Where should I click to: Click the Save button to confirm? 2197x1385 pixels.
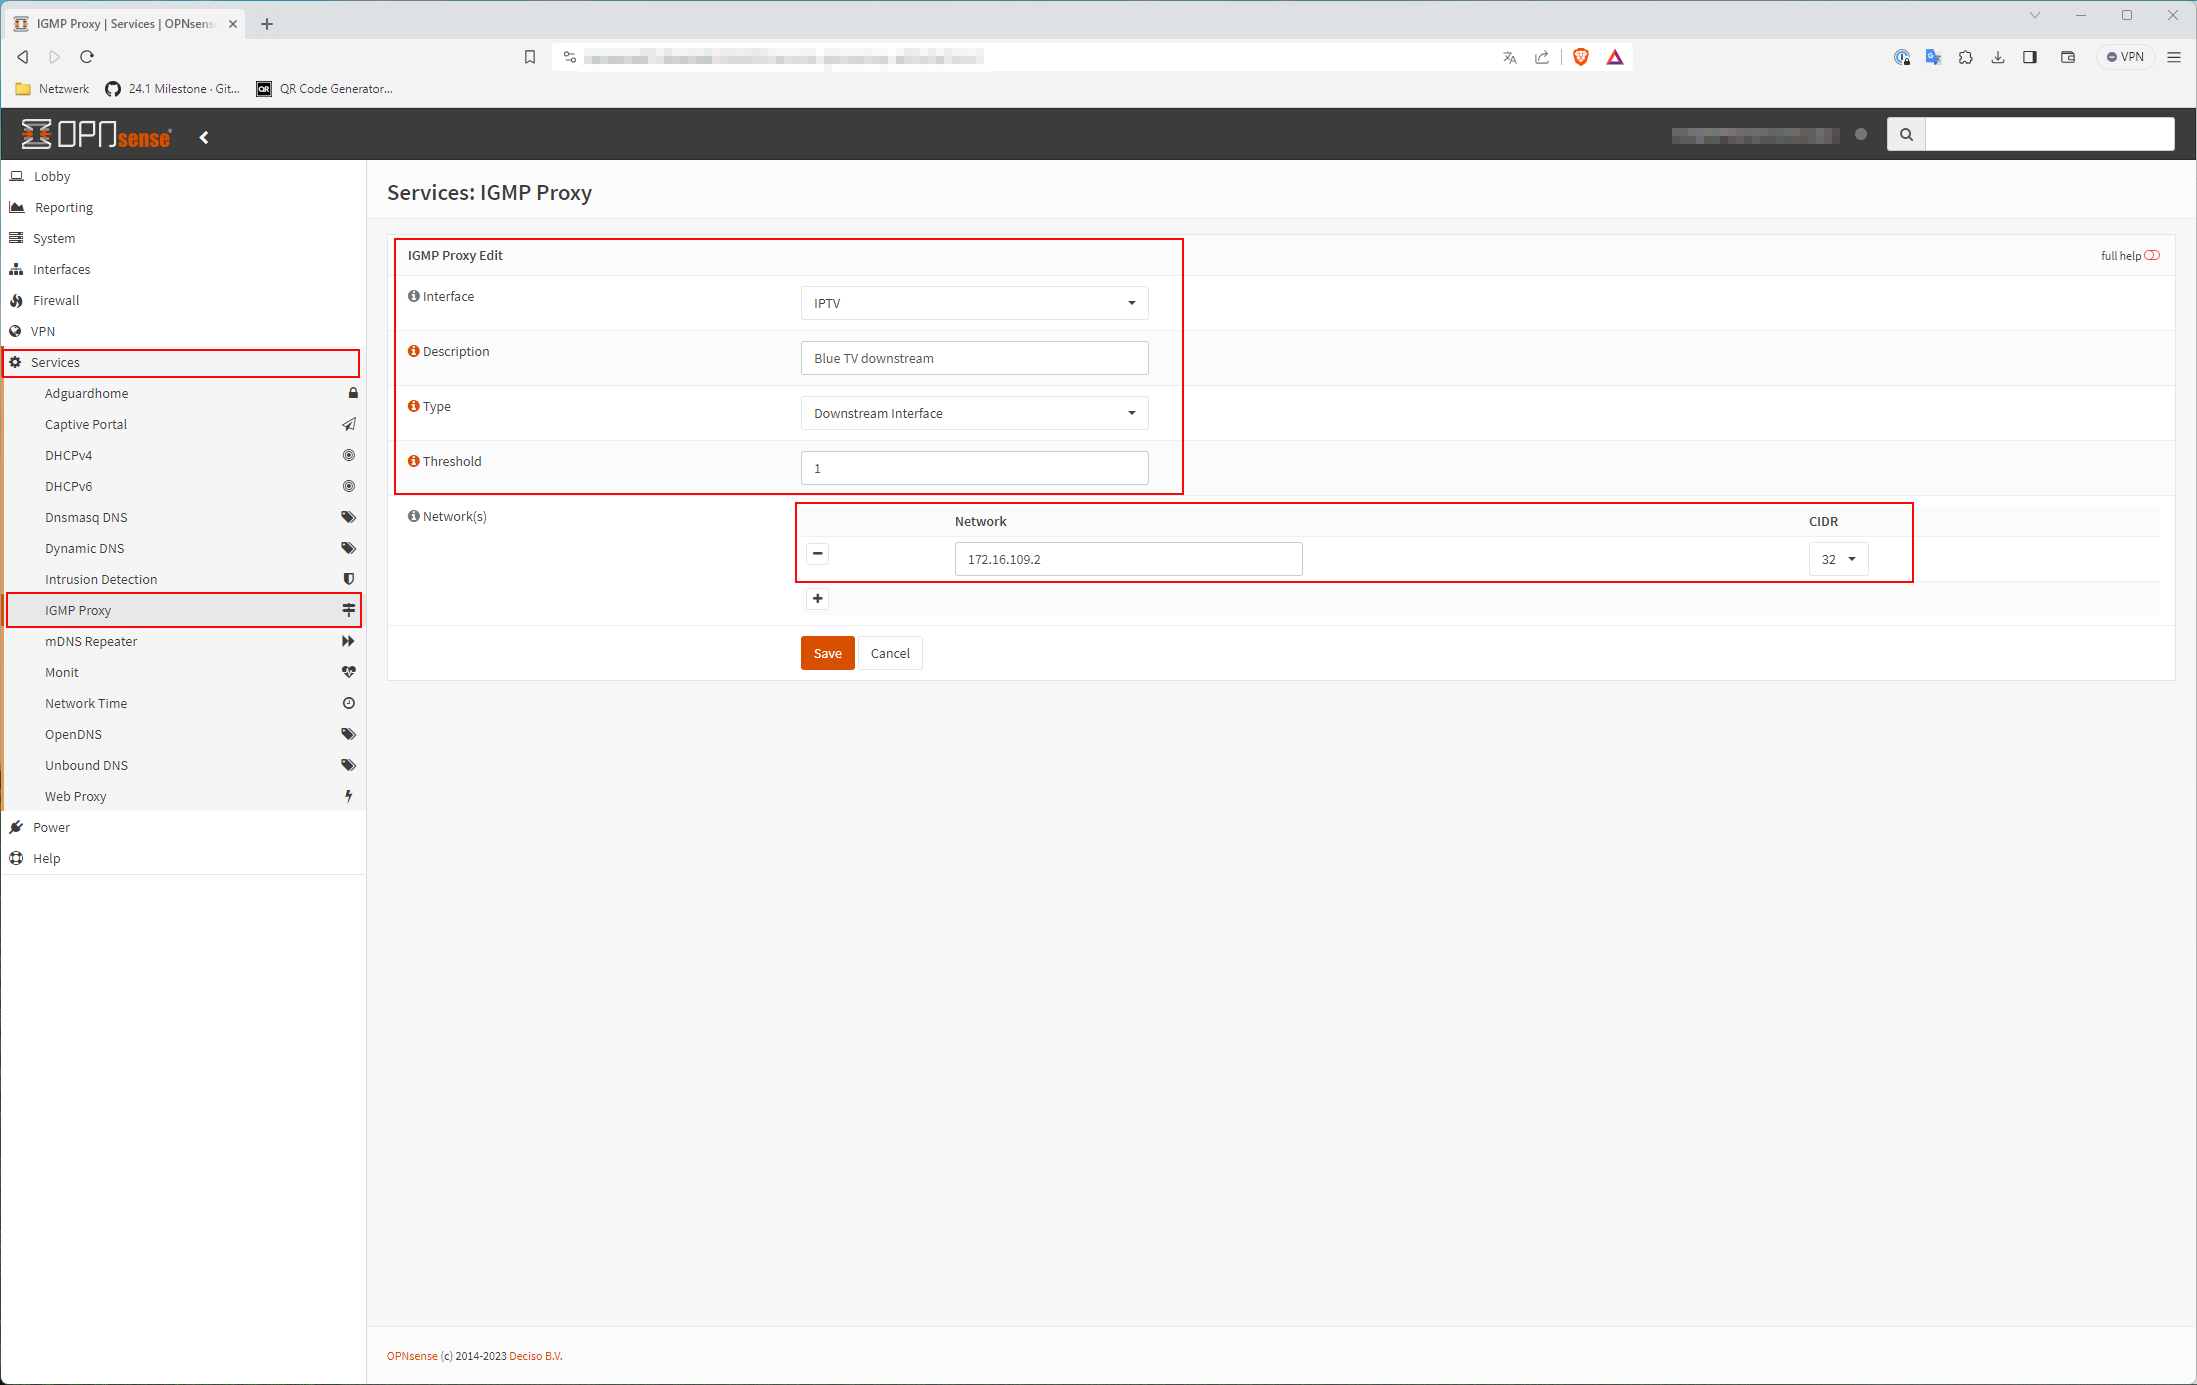pos(826,653)
